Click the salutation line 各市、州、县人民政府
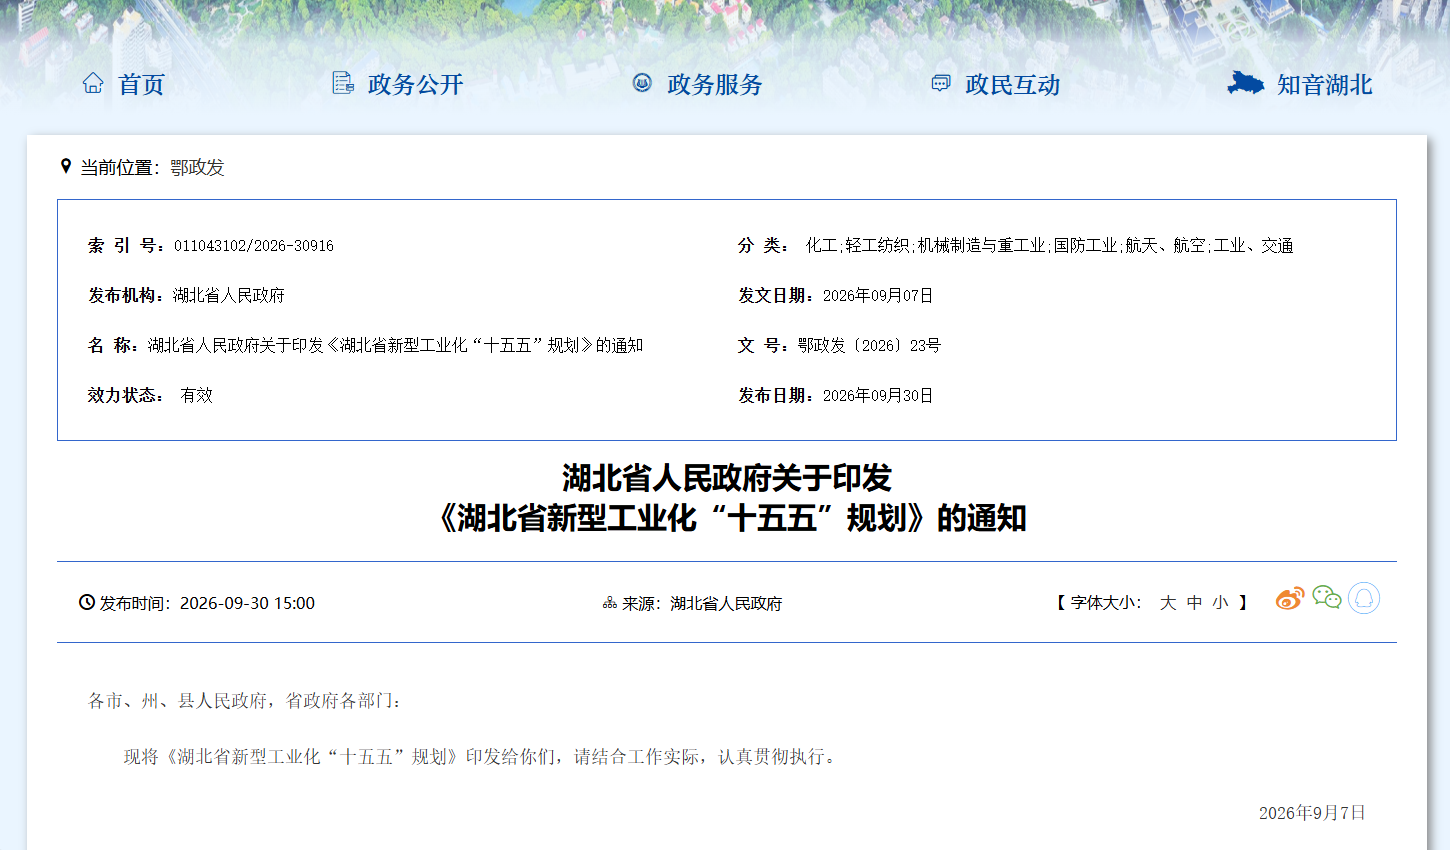 tap(245, 701)
